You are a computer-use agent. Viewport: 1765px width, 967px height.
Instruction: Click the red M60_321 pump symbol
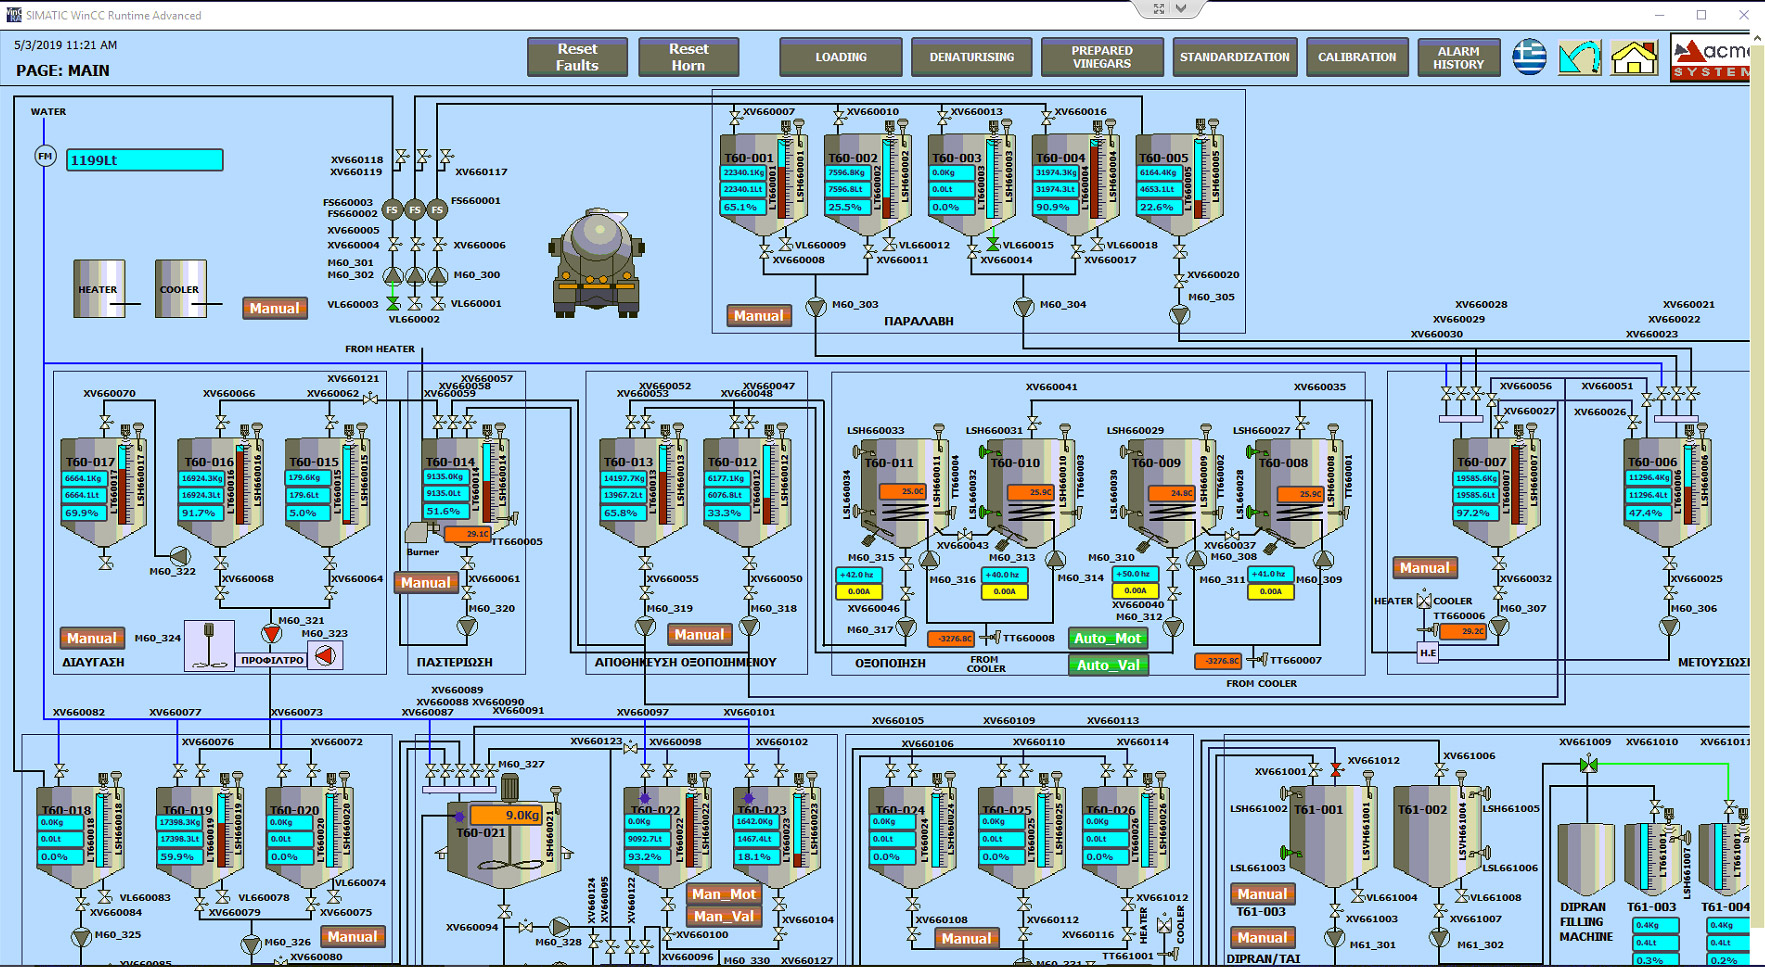coord(271,634)
